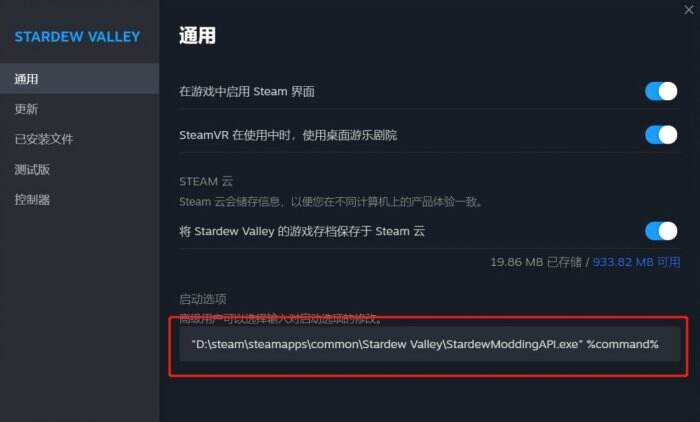The width and height of the screenshot is (700, 422).
Task: Click the STEAM 云 section header
Action: pyautogui.click(x=206, y=181)
